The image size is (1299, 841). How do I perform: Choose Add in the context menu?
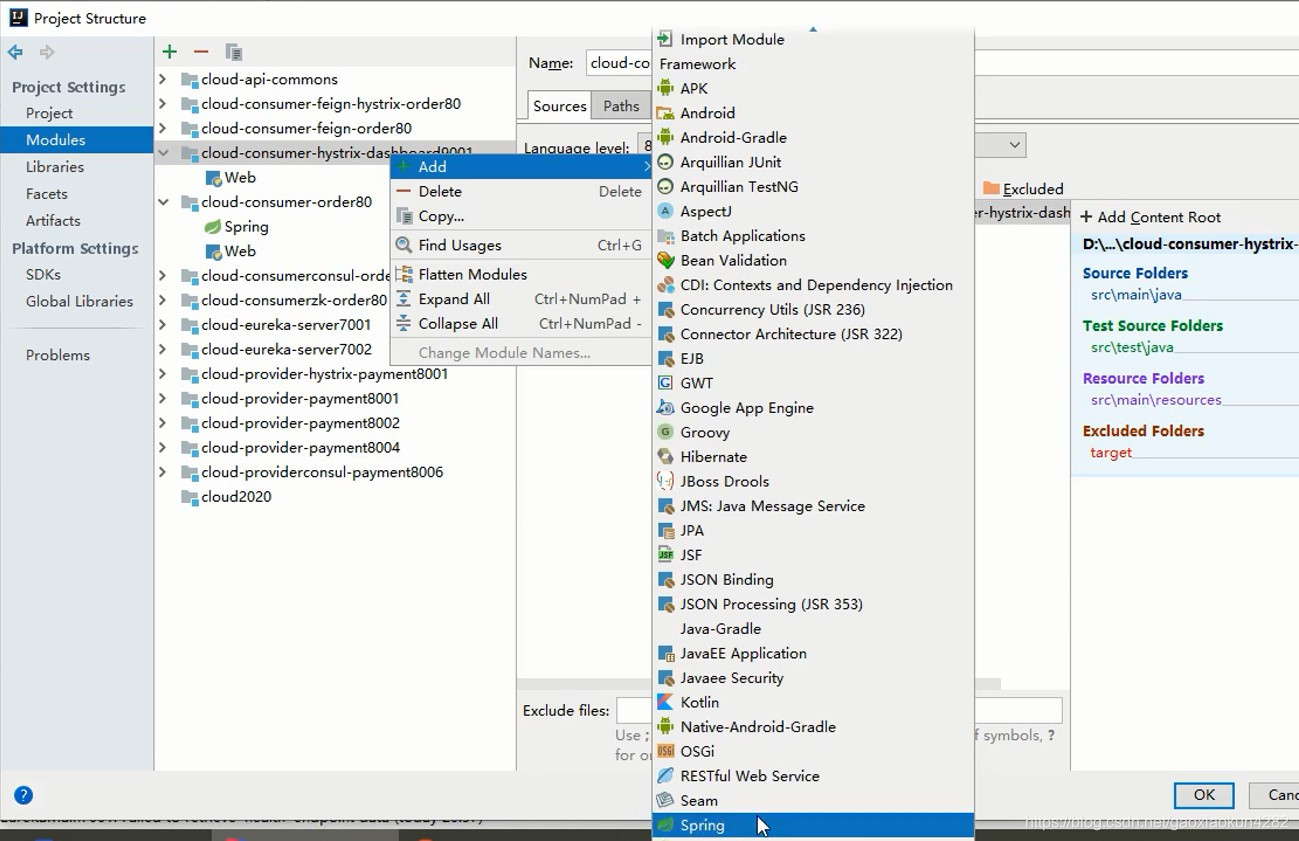[520, 167]
